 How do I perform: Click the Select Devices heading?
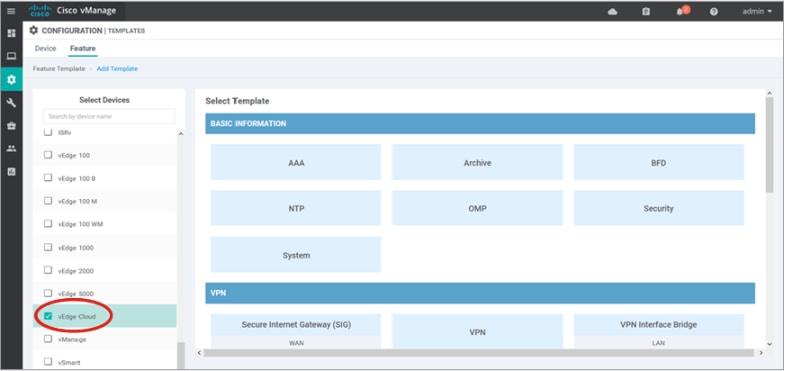[104, 100]
